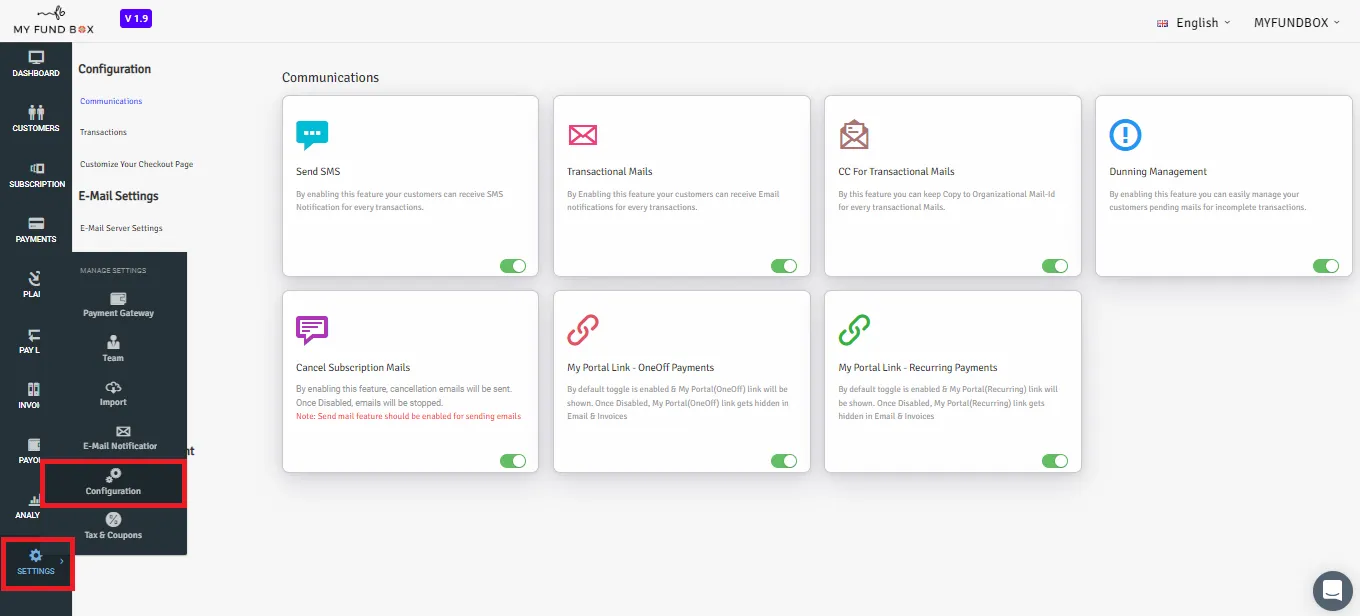Screen dimensions: 1360x616
Task: Select the Team icon in Manage Settings
Action: (x=113, y=342)
